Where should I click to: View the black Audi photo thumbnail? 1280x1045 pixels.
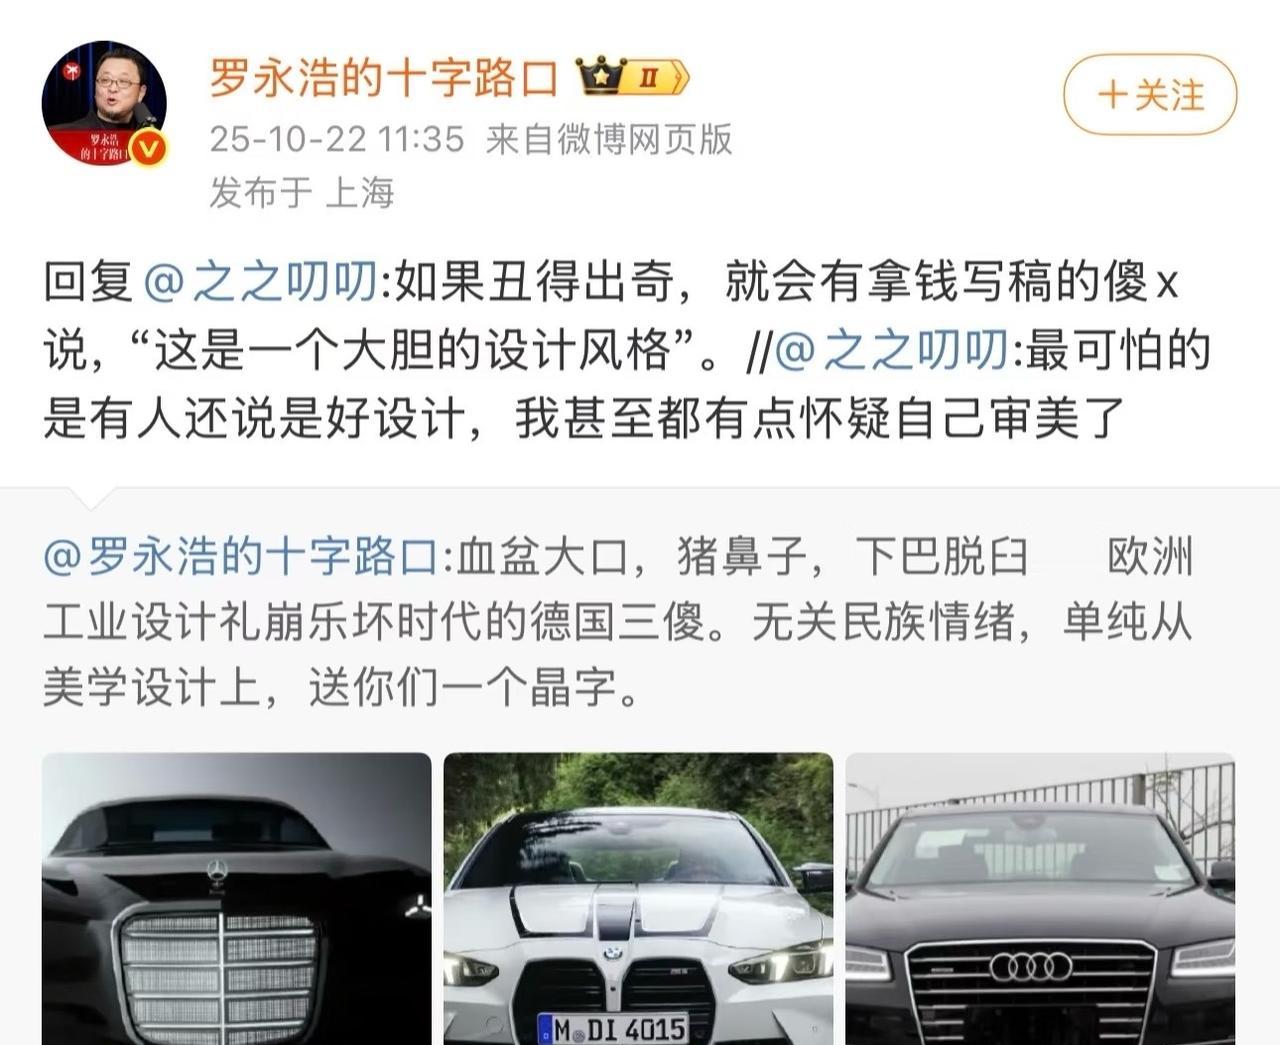point(1041,899)
